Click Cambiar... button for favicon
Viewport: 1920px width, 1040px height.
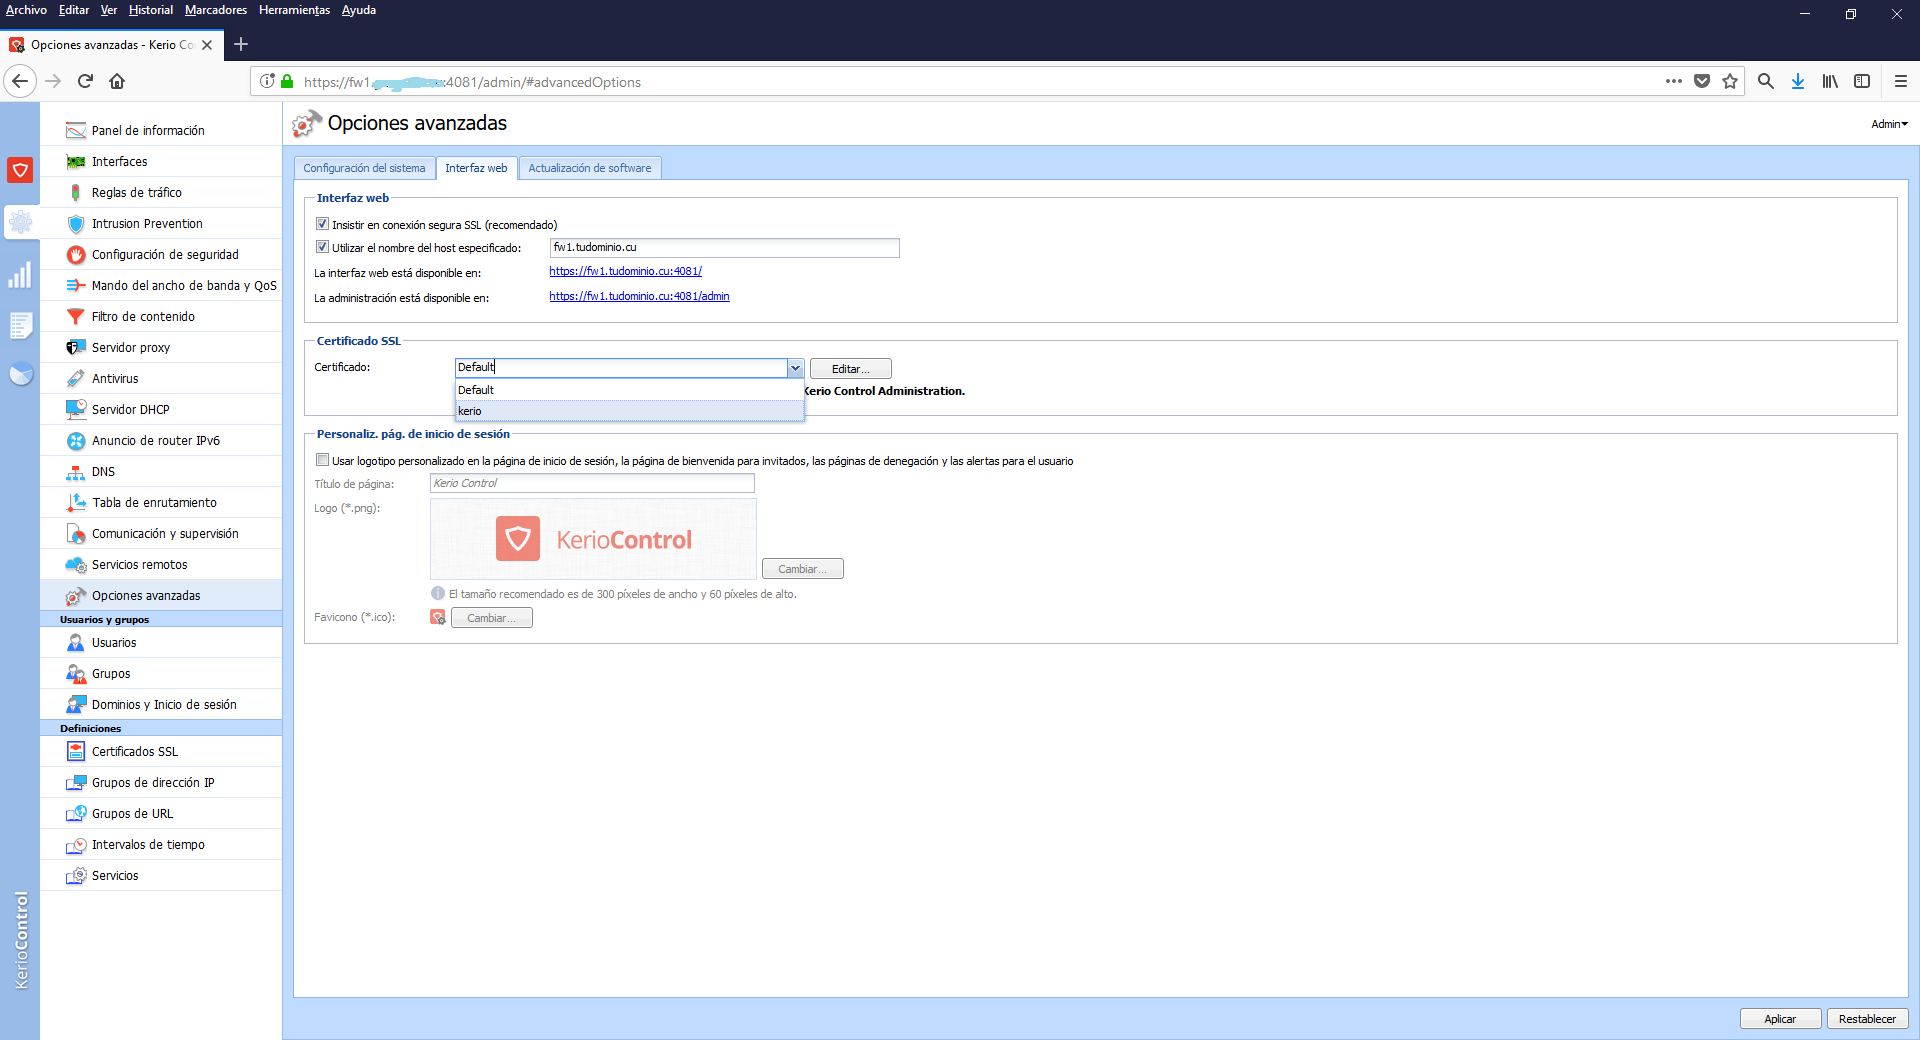491,618
